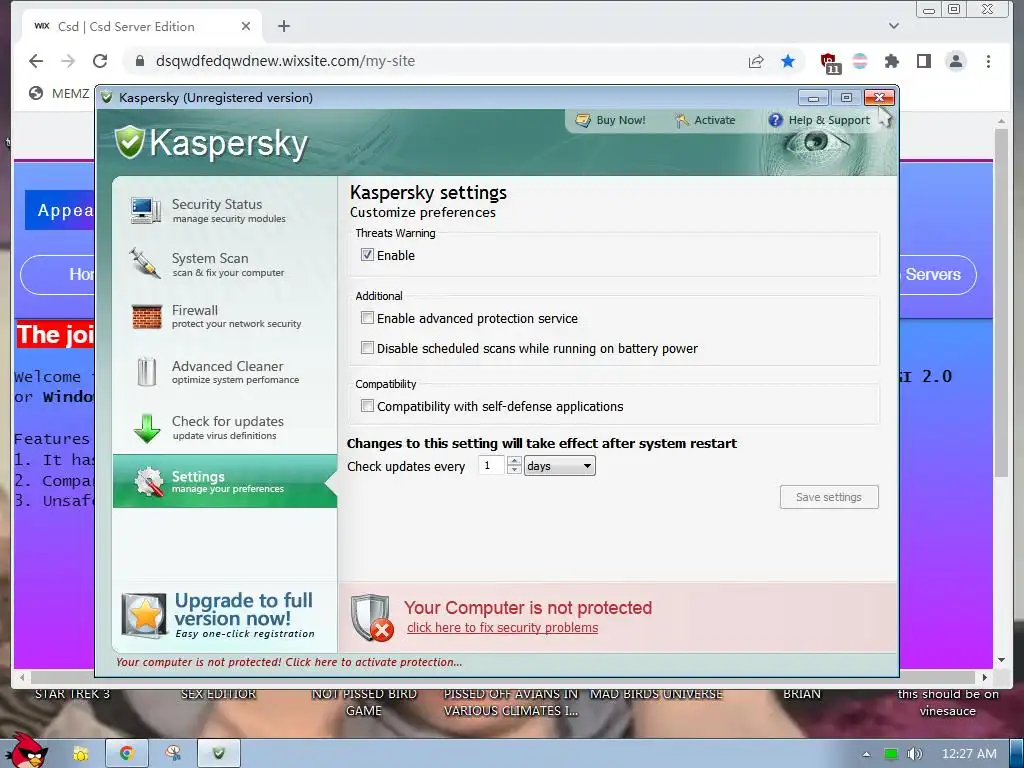Open Advanced Cleaner menu item
1024x768 pixels.
pos(225,372)
